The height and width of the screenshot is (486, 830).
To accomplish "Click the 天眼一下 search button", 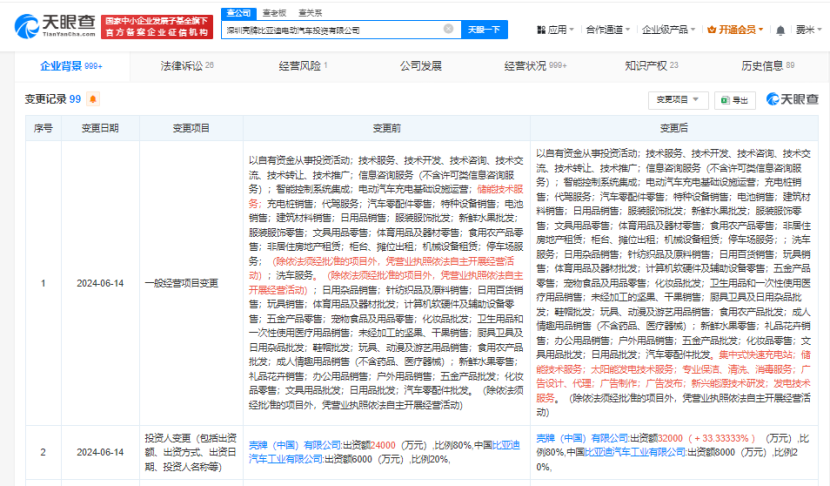I will click(x=484, y=30).
